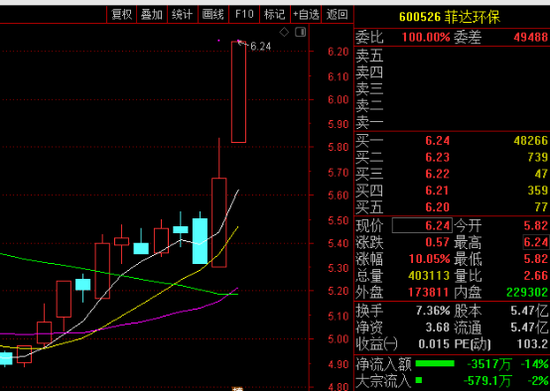Select the 收益(一) 0.015 value

point(434,344)
